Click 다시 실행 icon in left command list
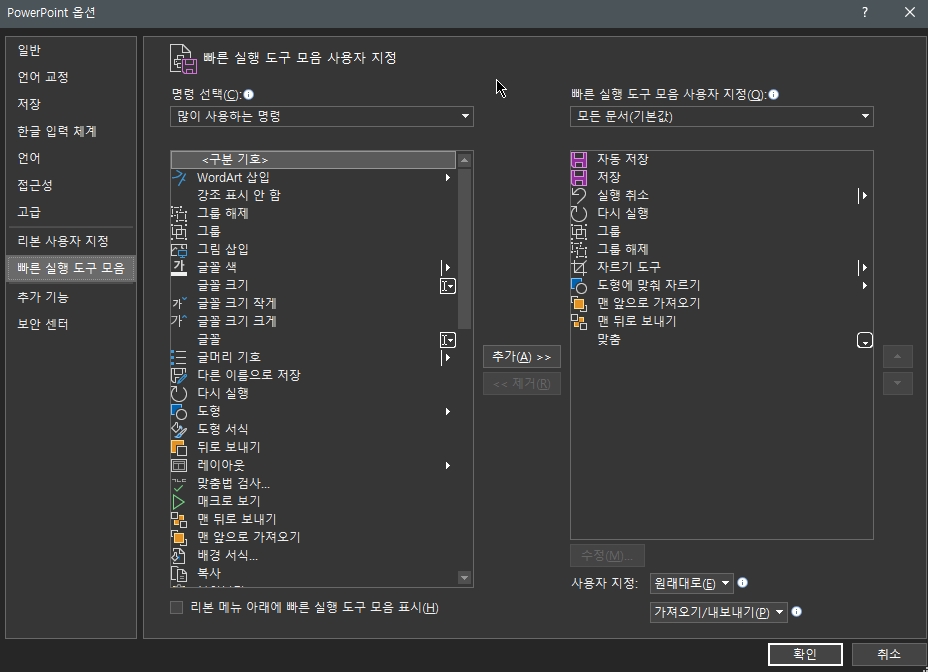The height and width of the screenshot is (672, 928). [179, 393]
